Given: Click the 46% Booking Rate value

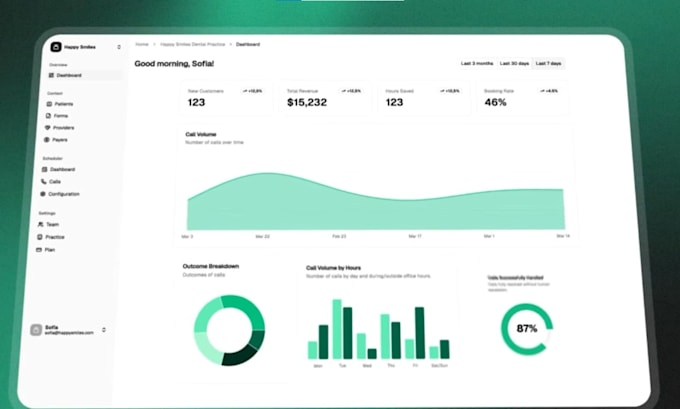Looking at the screenshot, I should 495,102.
